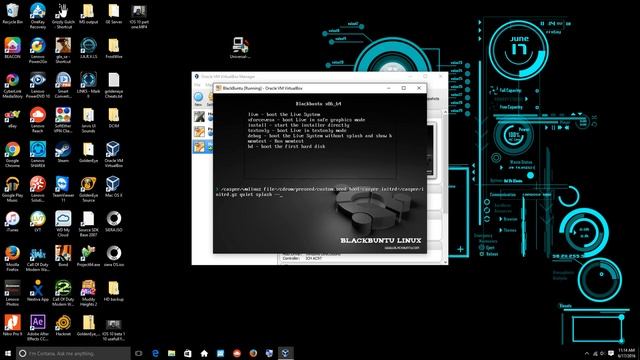Select the Lenovo Reach cloud icon

pyautogui.click(x=38, y=120)
